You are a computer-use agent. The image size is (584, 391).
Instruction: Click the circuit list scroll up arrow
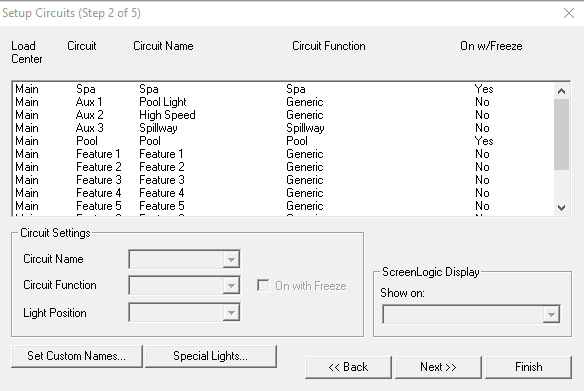point(562,90)
